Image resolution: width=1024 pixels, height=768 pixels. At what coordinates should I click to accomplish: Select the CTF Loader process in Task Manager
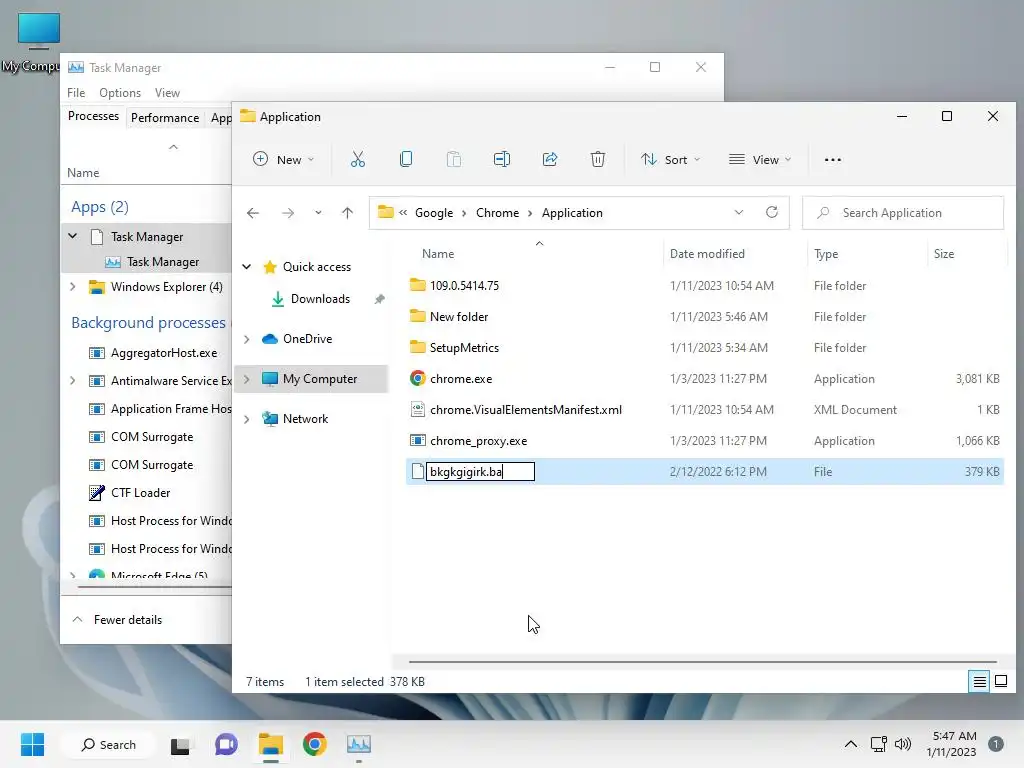pyautogui.click(x=140, y=493)
